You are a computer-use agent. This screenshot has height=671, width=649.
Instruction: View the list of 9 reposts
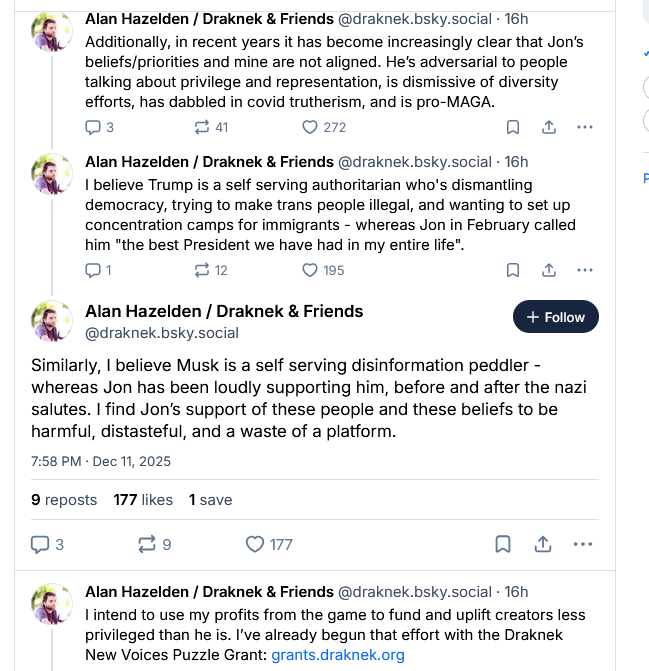click(64, 500)
